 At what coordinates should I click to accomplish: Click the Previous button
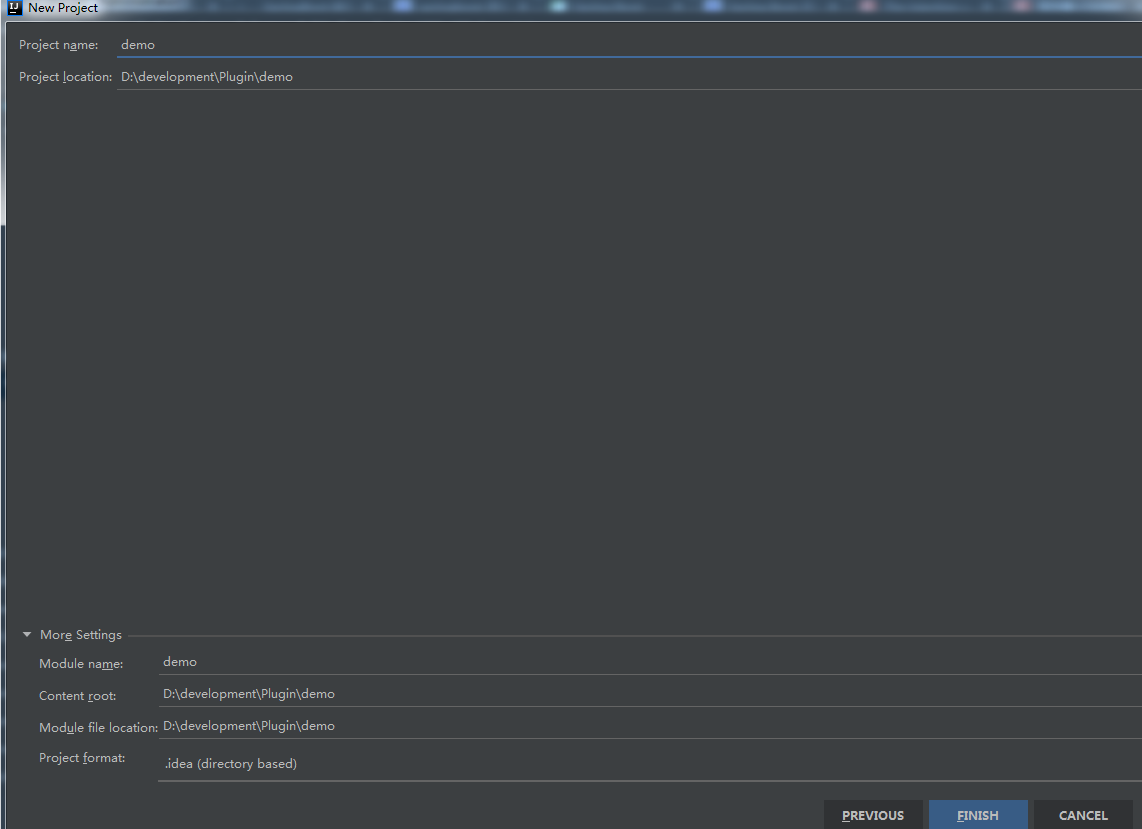point(873,815)
